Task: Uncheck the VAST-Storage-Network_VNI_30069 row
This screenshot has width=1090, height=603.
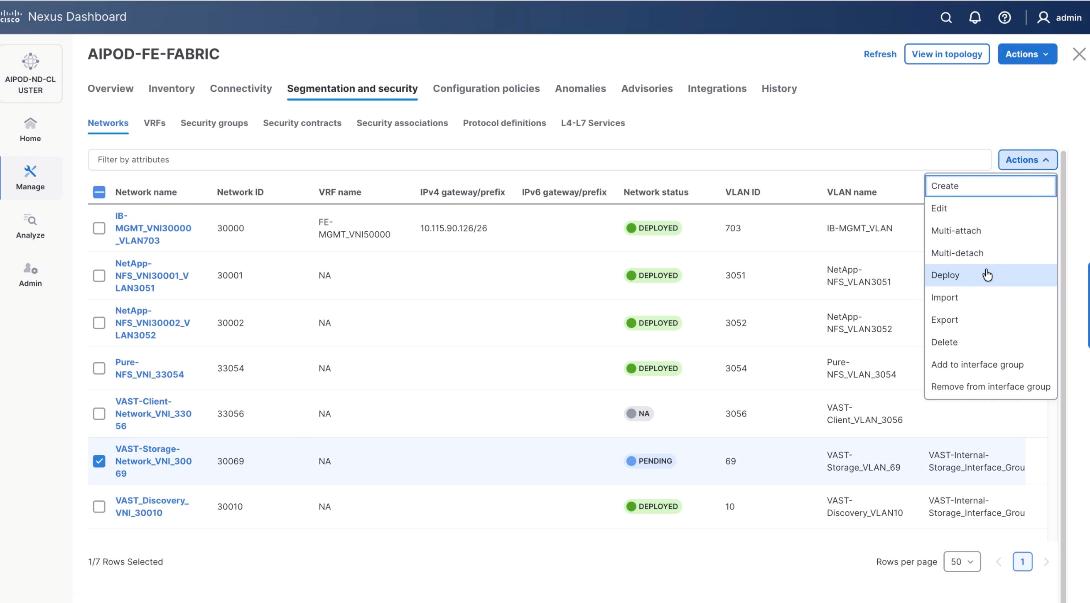Action: (97, 460)
